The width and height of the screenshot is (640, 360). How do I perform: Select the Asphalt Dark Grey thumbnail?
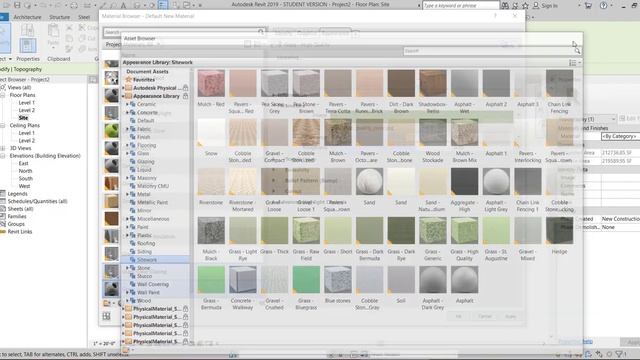[433, 280]
